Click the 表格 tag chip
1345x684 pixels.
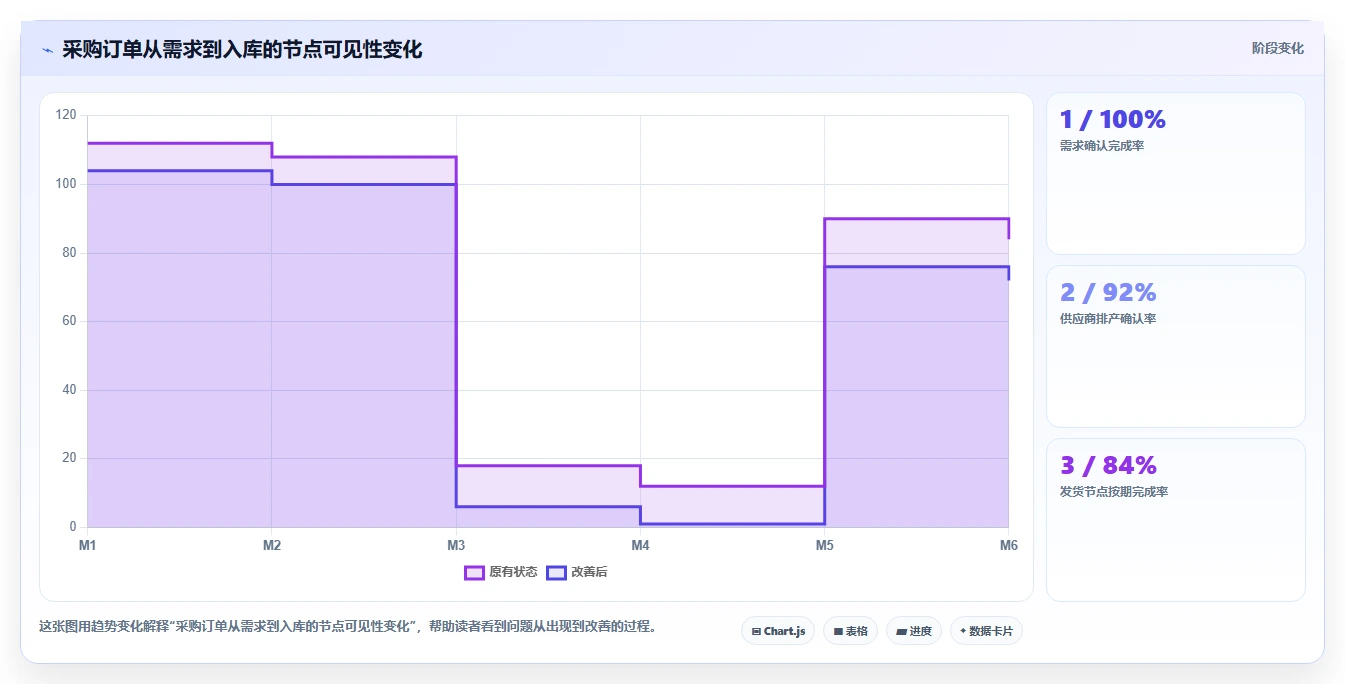(x=850, y=631)
